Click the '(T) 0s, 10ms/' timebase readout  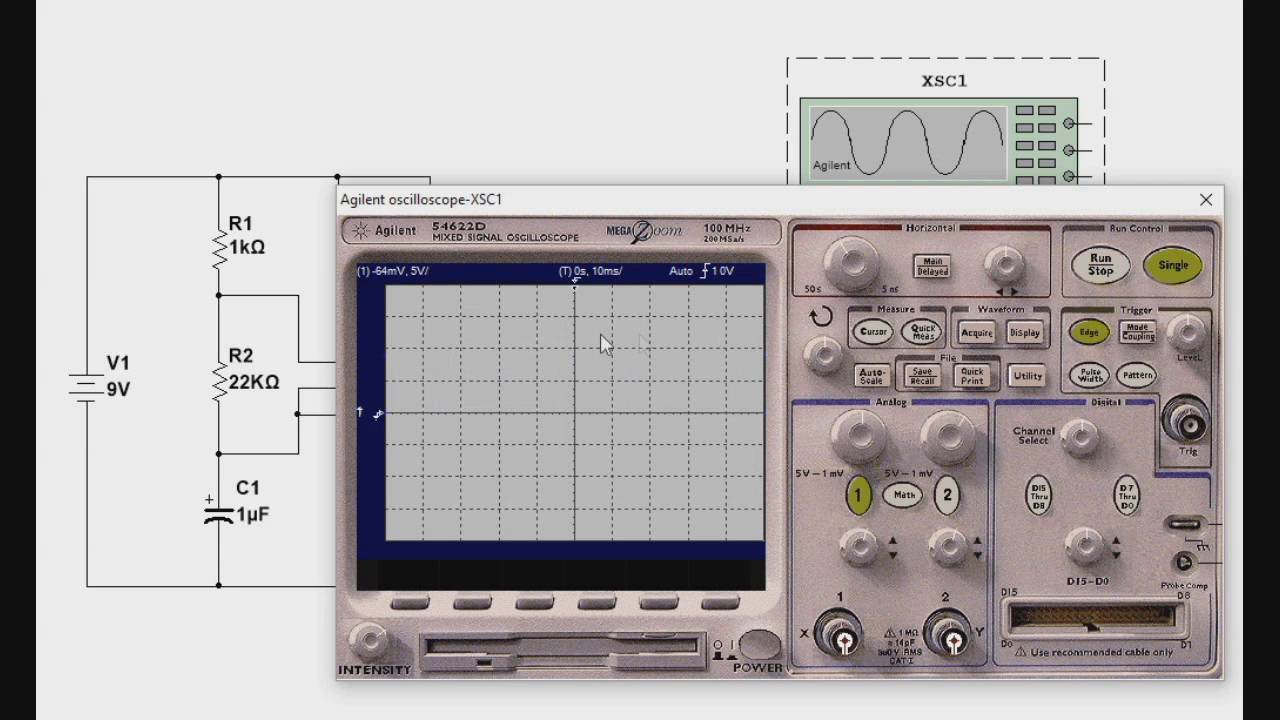590,271
